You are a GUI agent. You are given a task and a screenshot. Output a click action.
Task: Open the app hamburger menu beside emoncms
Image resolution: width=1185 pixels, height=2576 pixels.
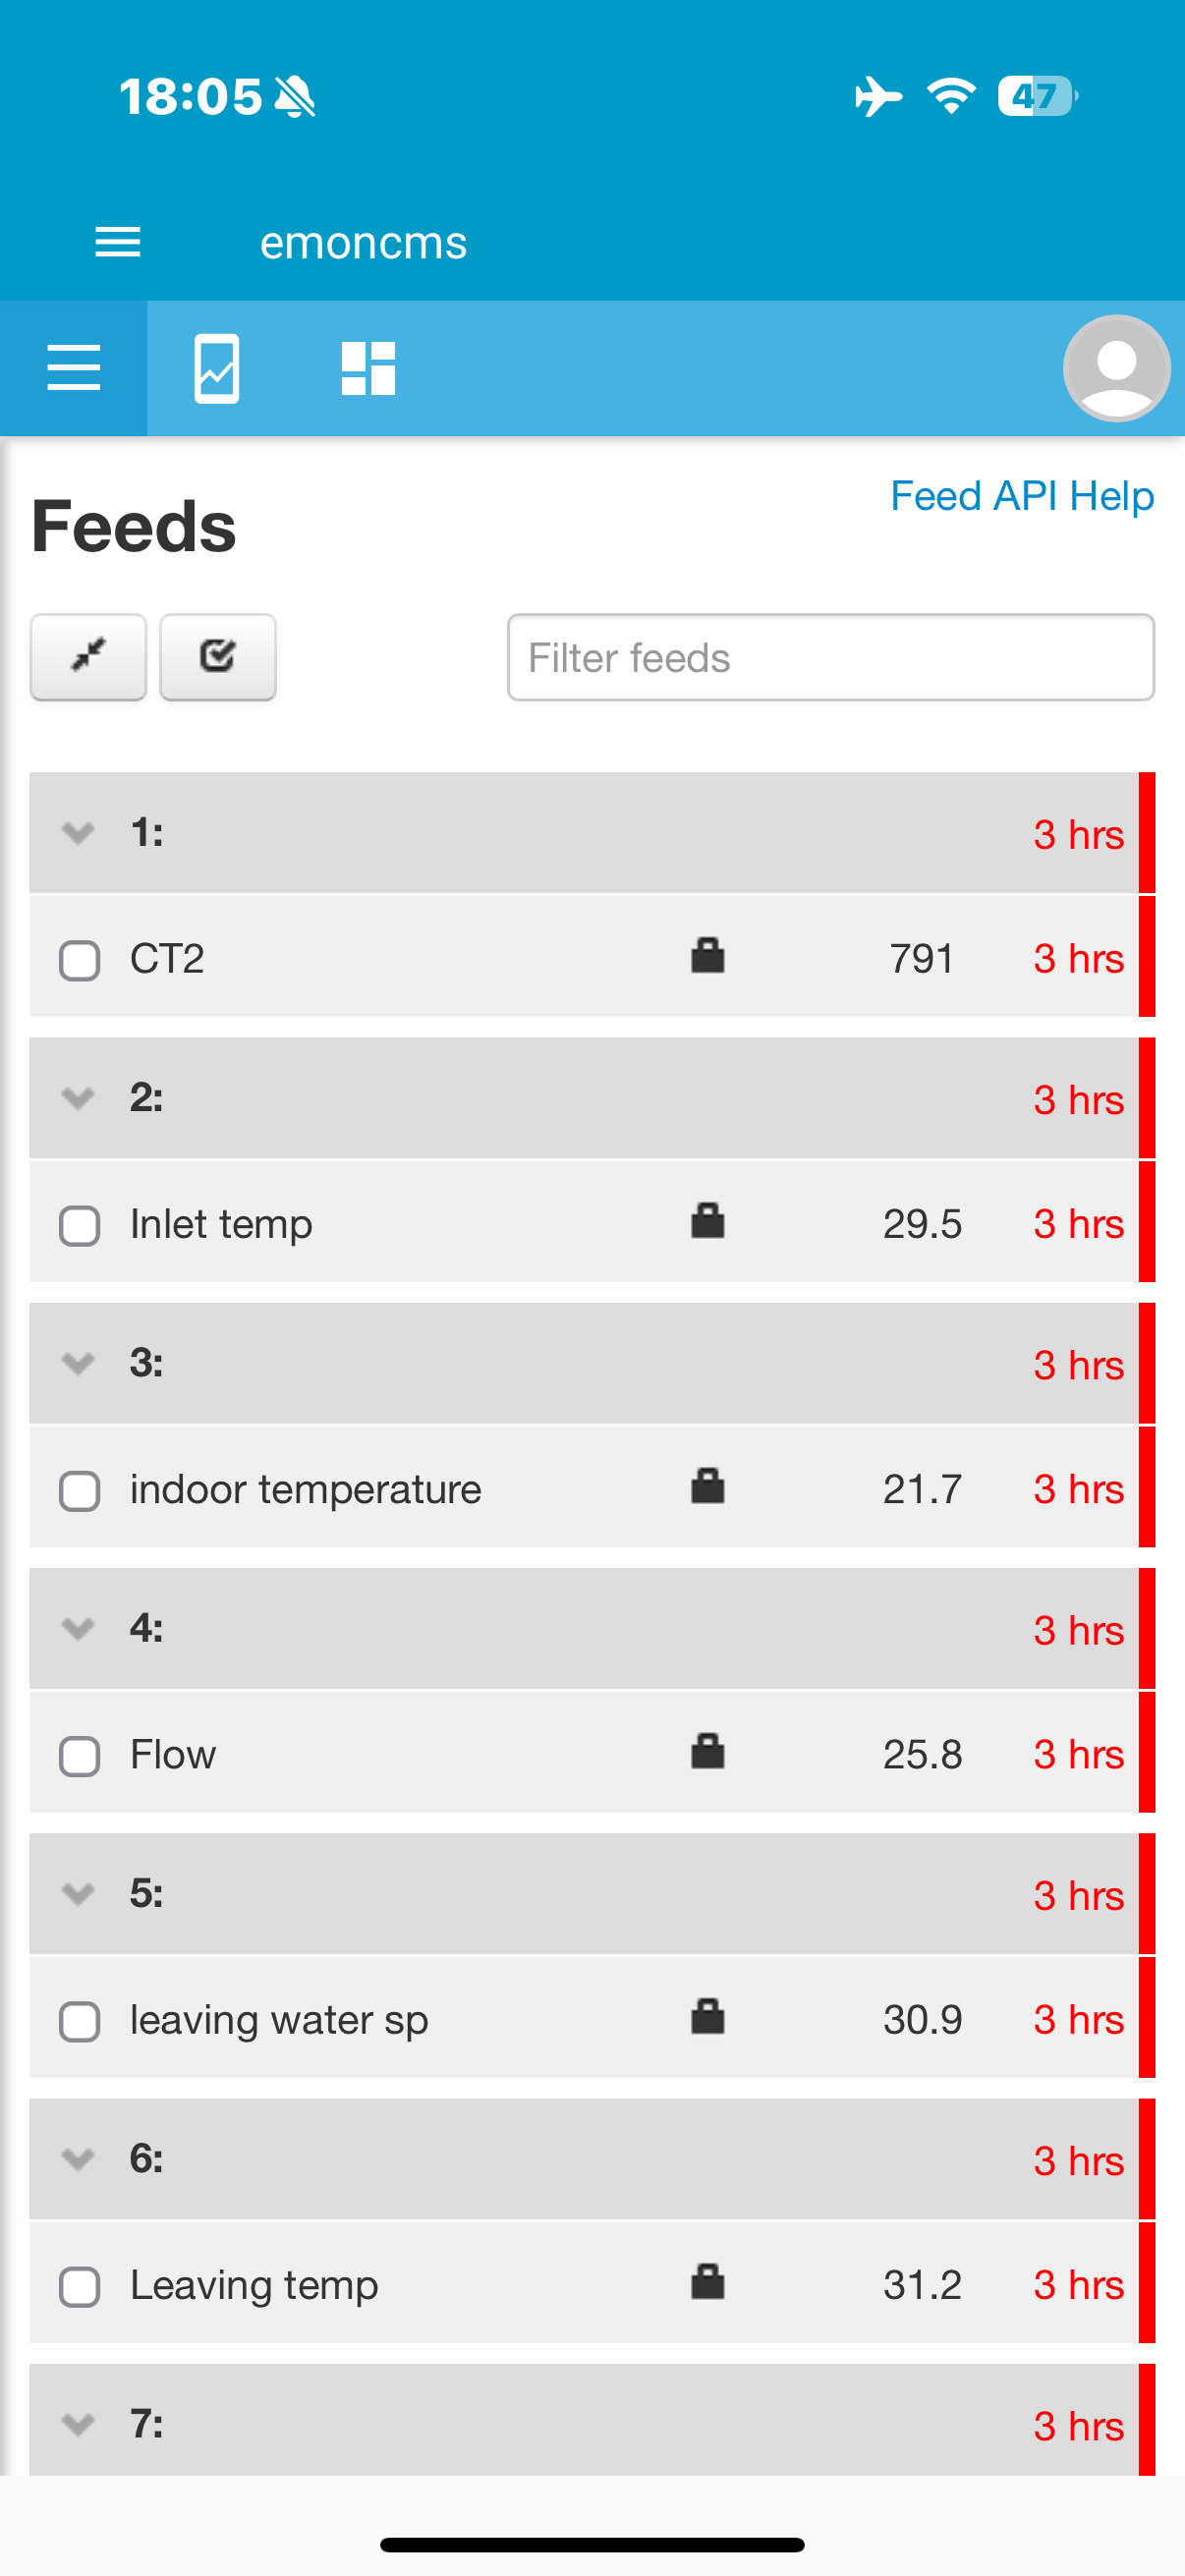click(x=117, y=242)
